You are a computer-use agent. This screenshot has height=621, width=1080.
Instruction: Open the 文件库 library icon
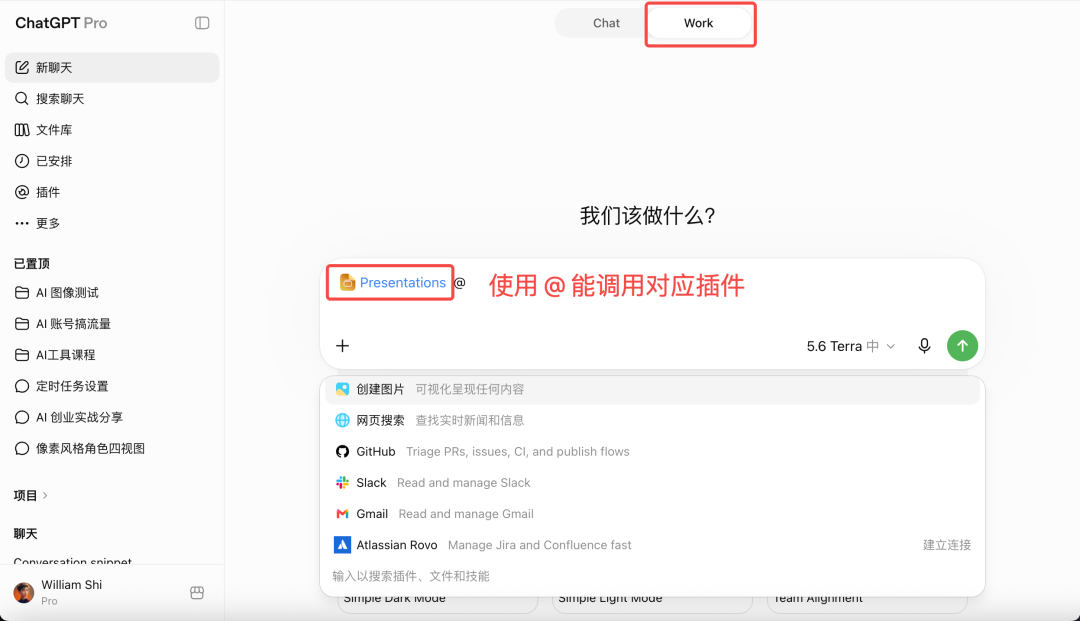(x=22, y=129)
